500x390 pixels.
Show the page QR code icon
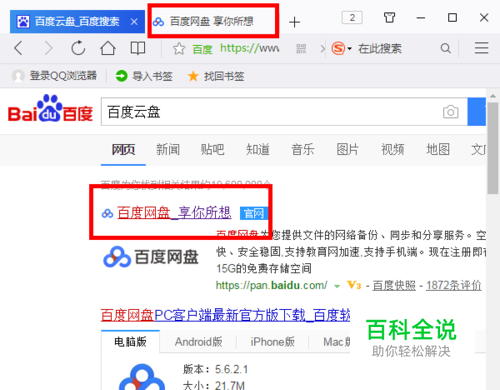click(x=301, y=49)
